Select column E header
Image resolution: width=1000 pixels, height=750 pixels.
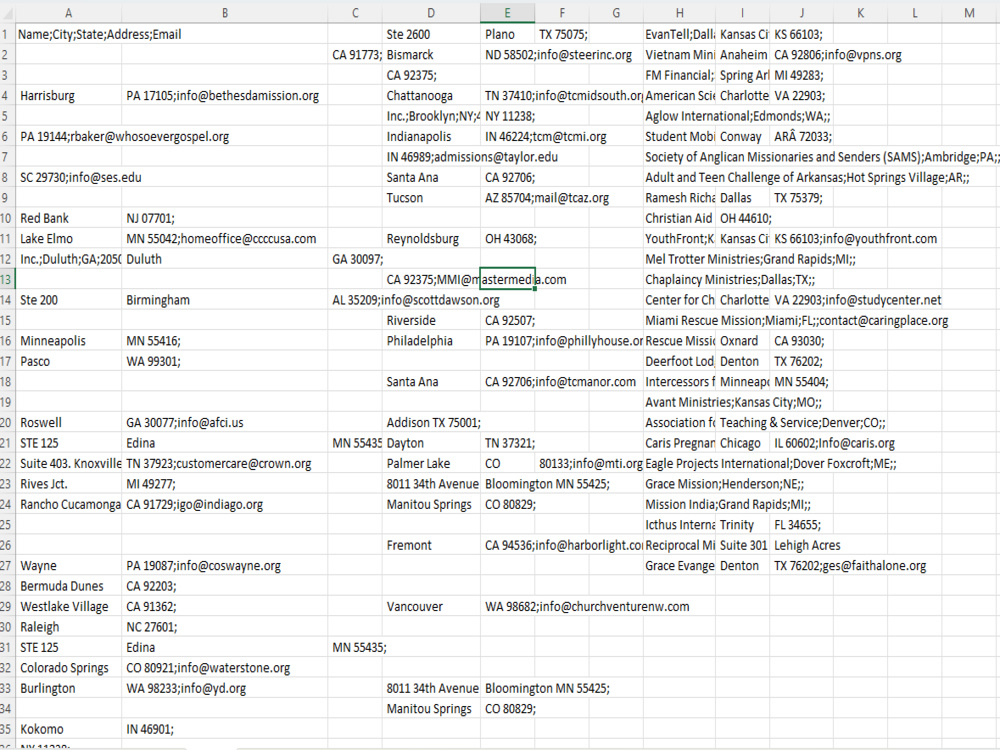pyautogui.click(x=508, y=13)
